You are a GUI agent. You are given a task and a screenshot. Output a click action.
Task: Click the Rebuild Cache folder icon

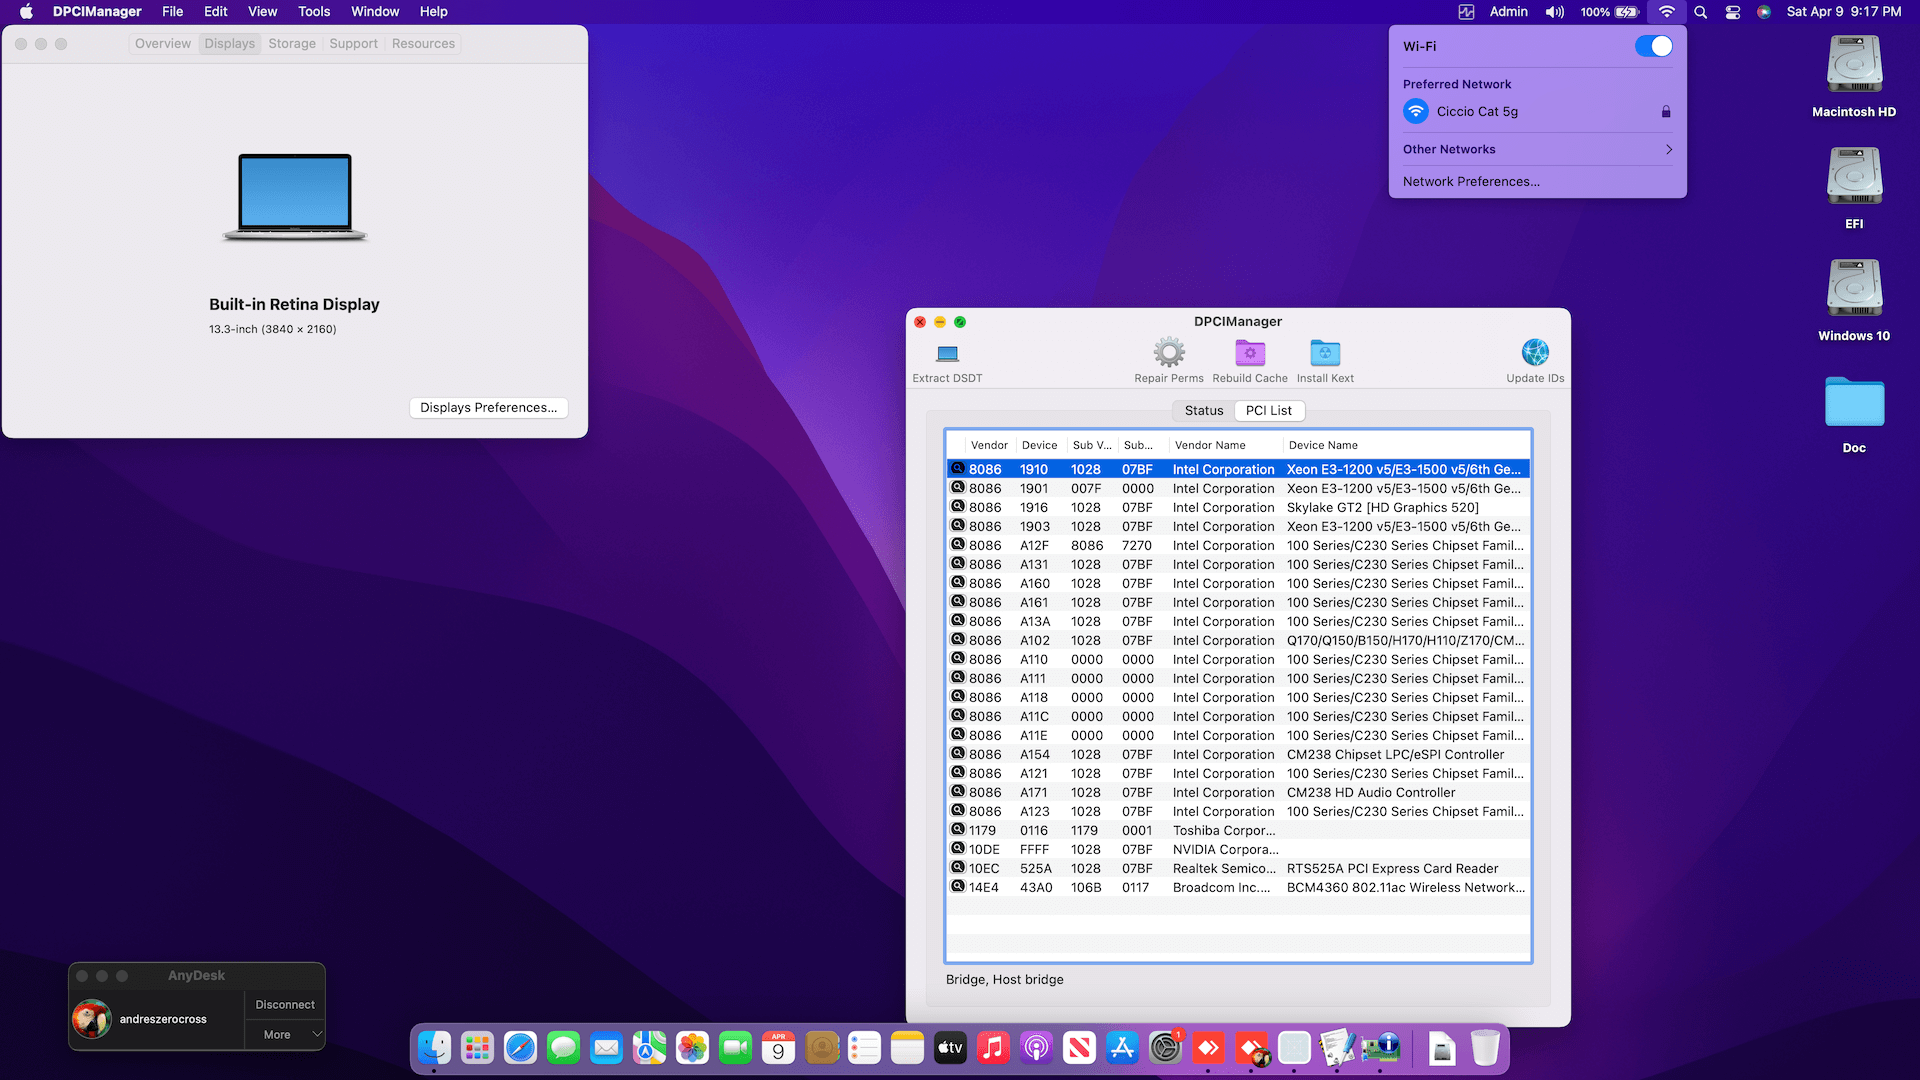click(1249, 353)
